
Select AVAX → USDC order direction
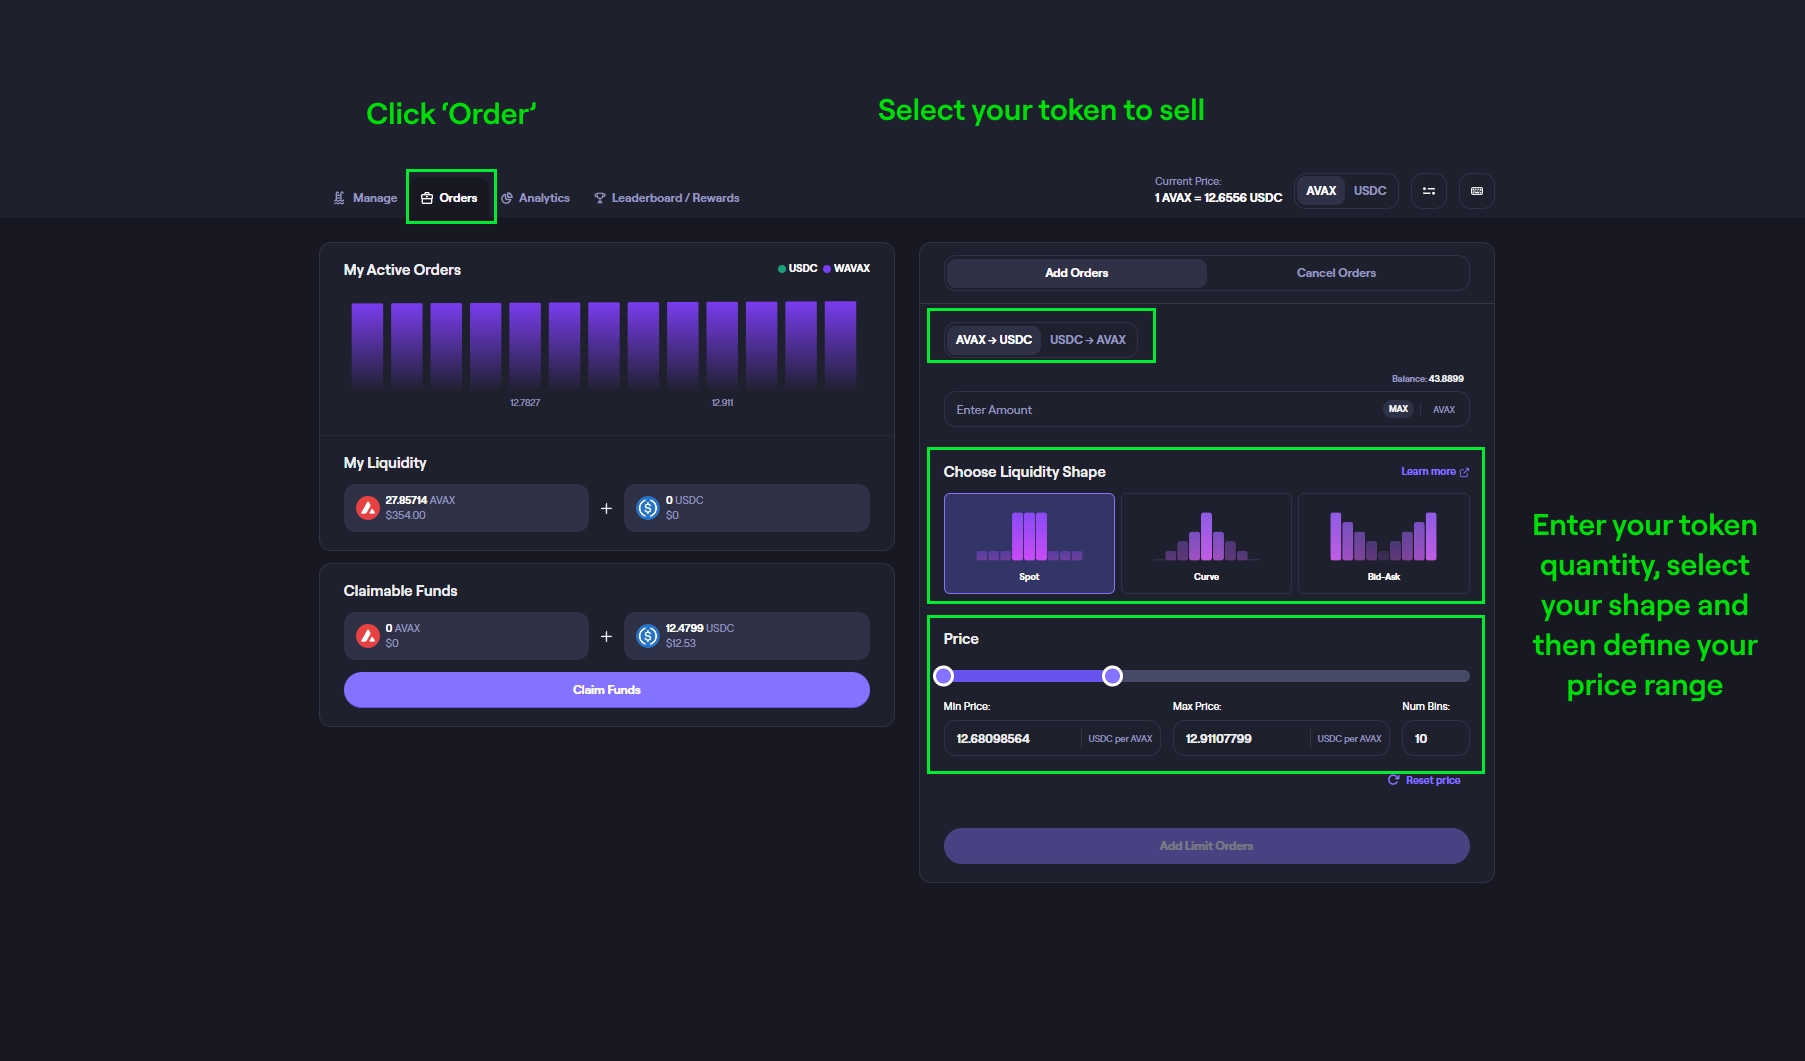[993, 340]
